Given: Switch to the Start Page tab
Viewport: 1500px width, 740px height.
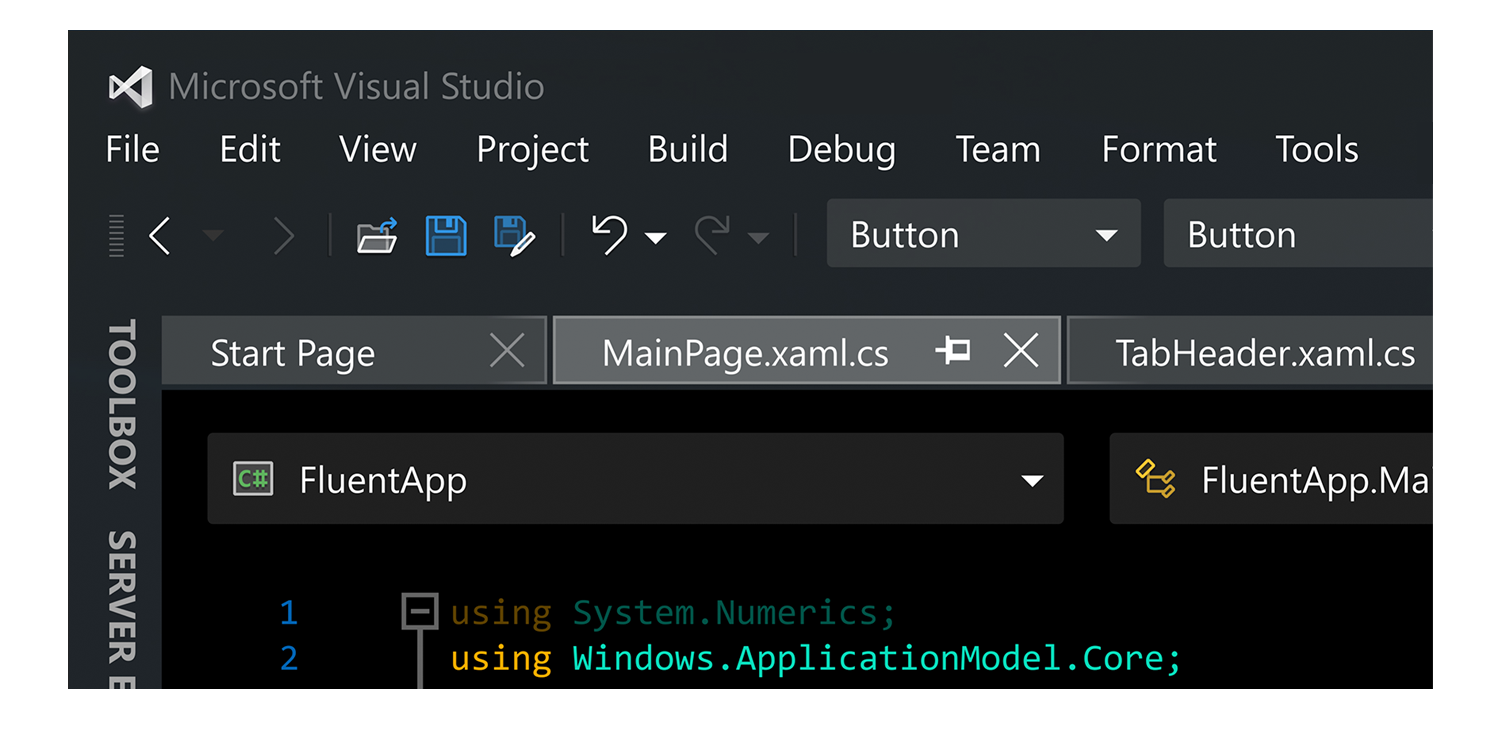Looking at the screenshot, I should click(x=355, y=350).
